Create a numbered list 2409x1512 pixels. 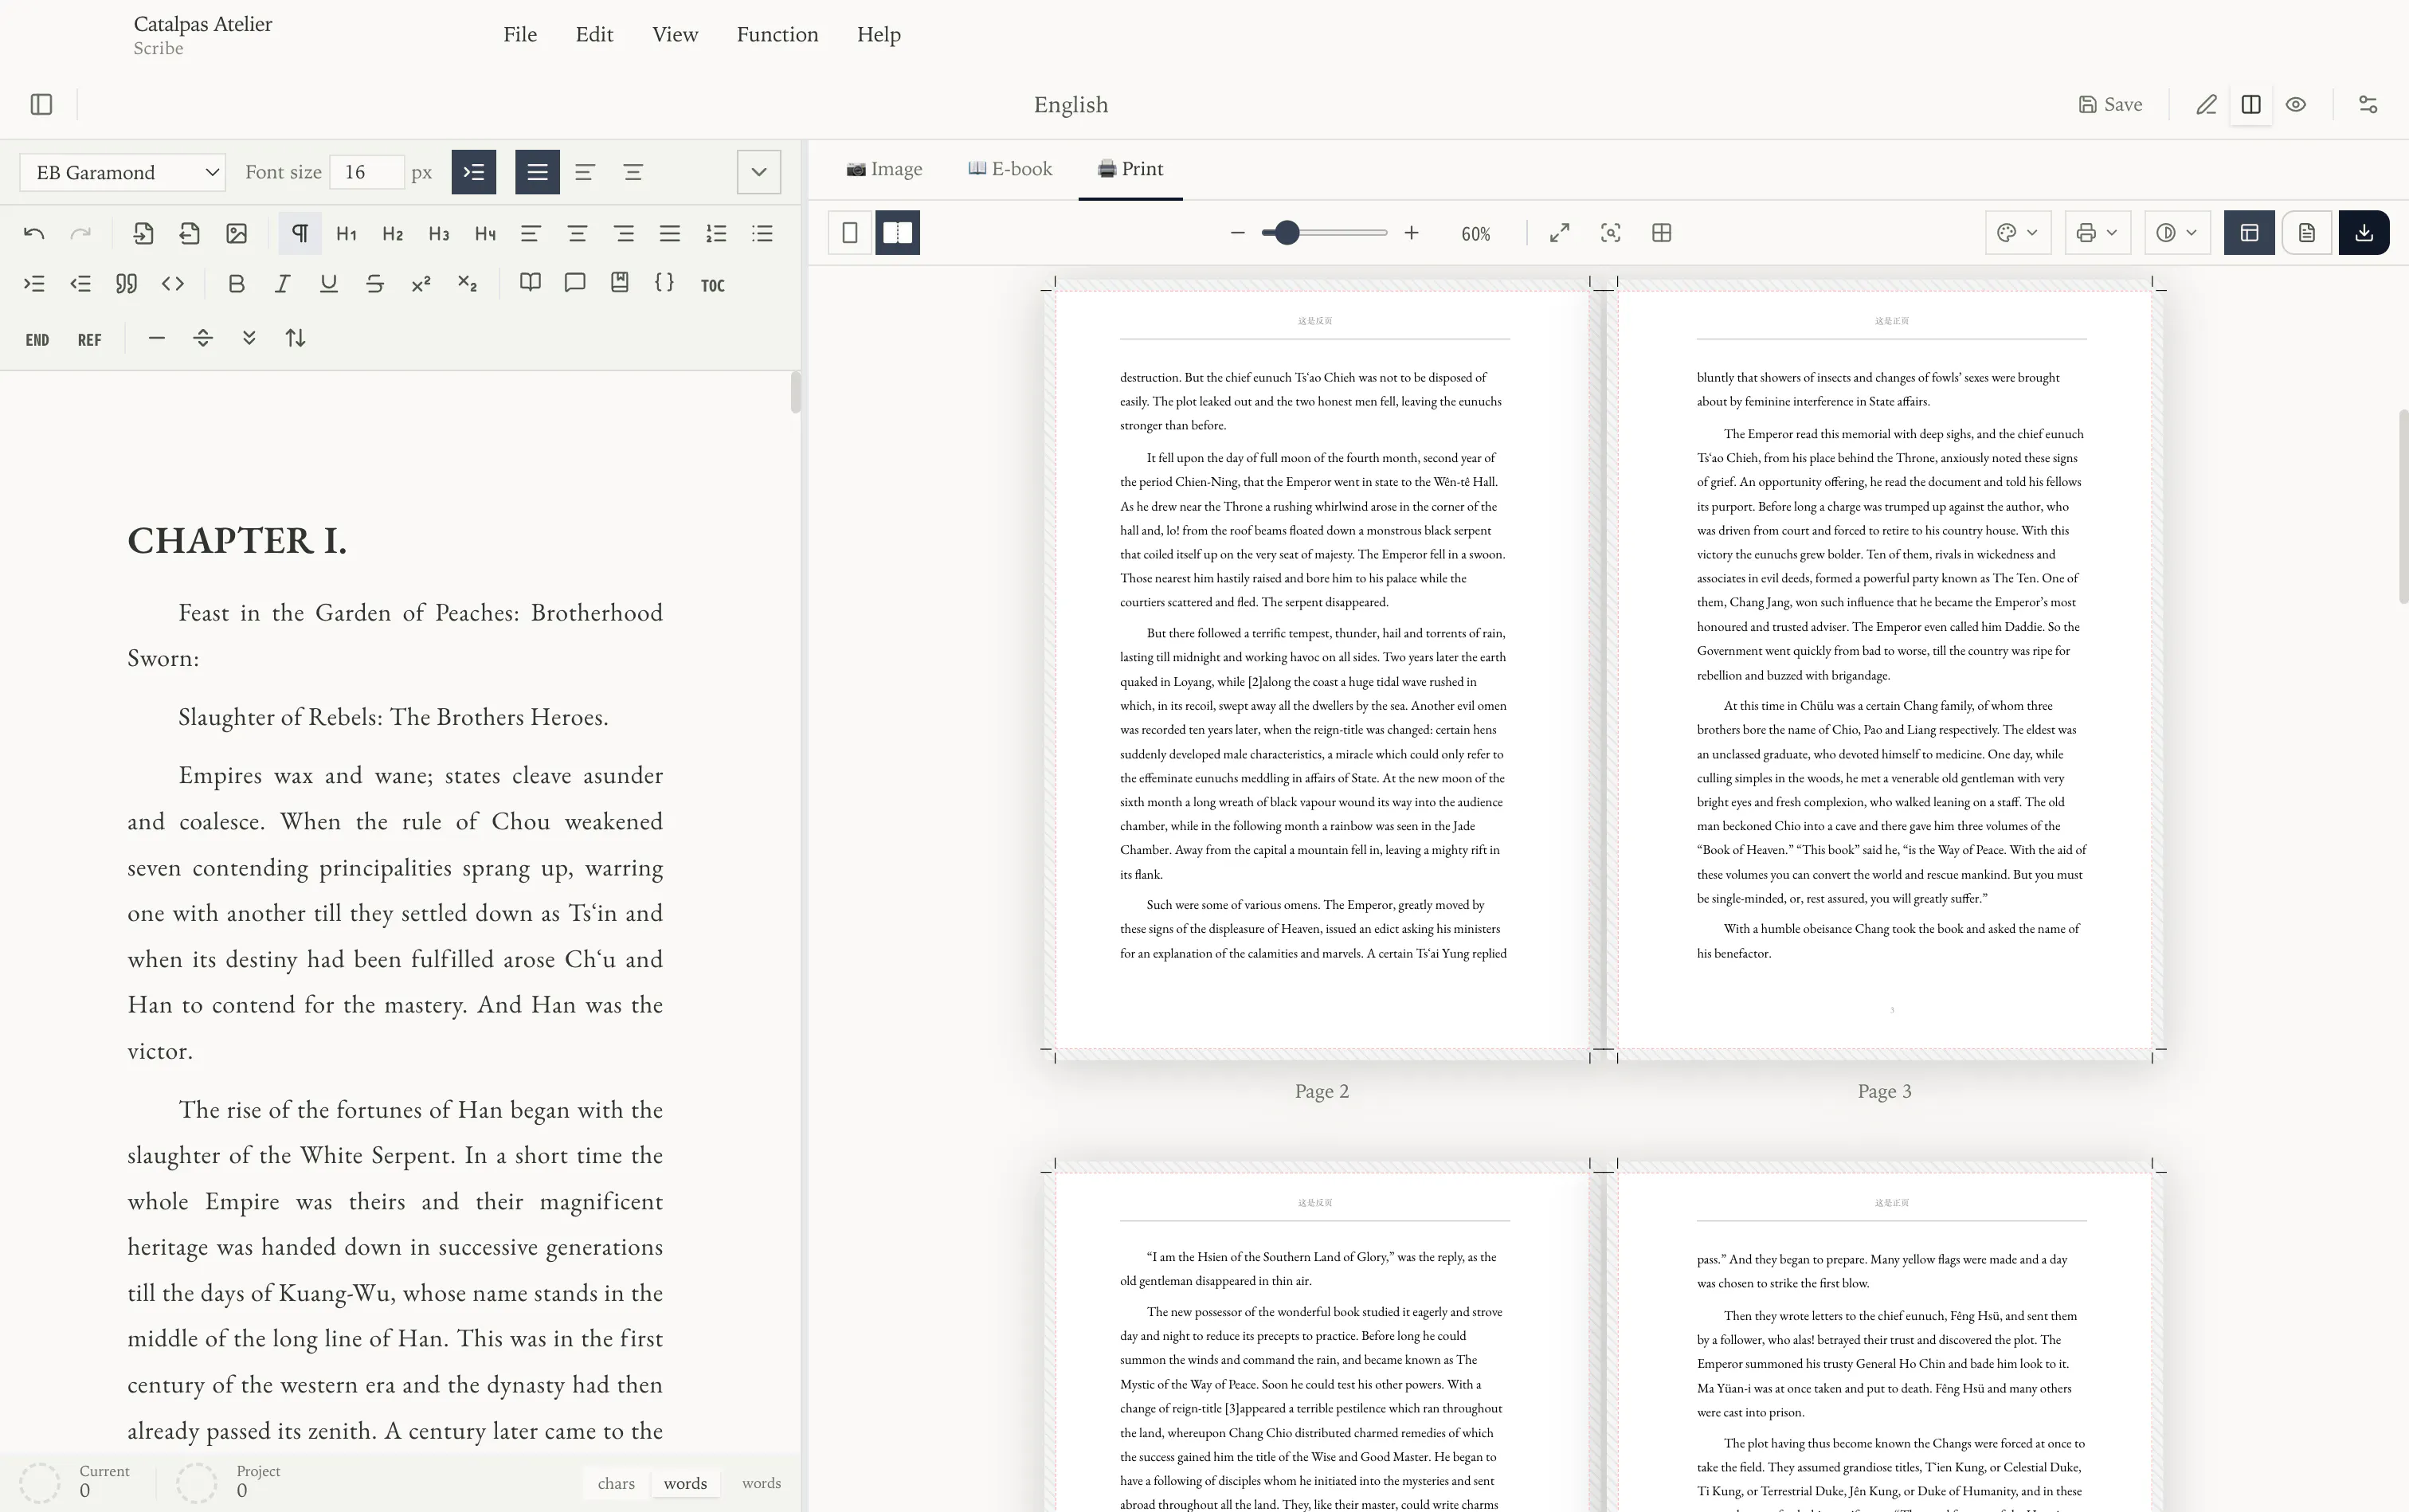716,234
